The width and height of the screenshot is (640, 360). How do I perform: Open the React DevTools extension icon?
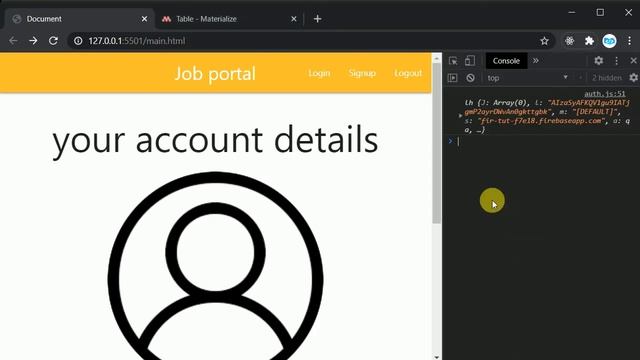569,41
